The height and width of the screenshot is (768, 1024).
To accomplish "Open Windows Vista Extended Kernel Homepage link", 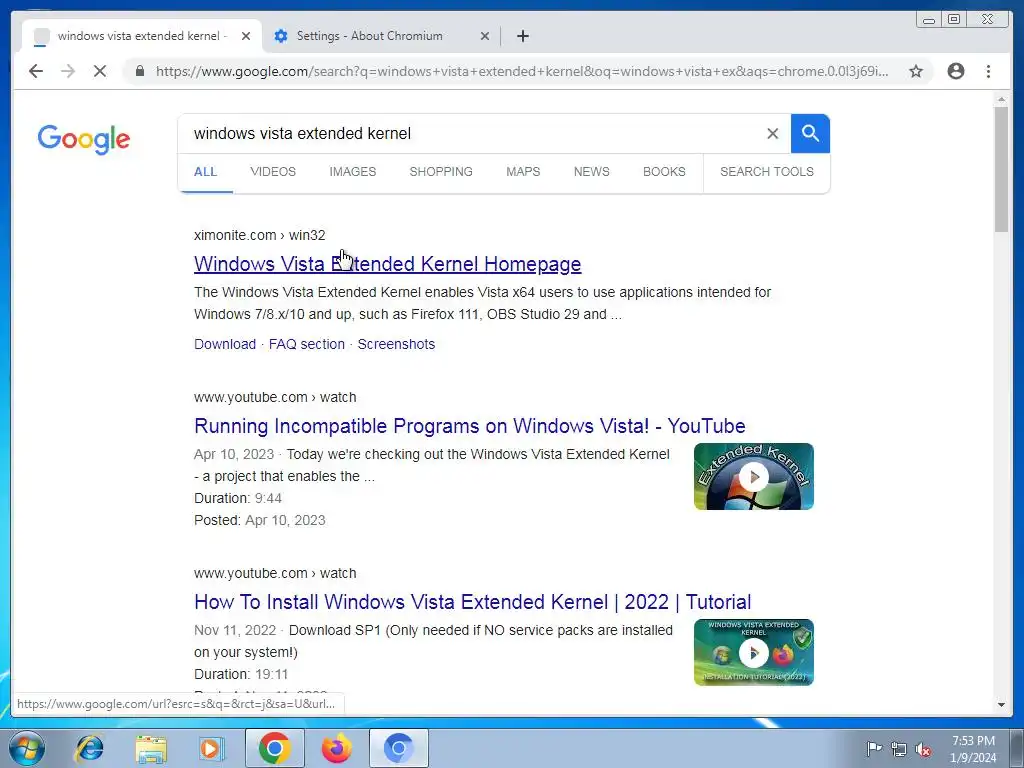I will click(x=387, y=264).
